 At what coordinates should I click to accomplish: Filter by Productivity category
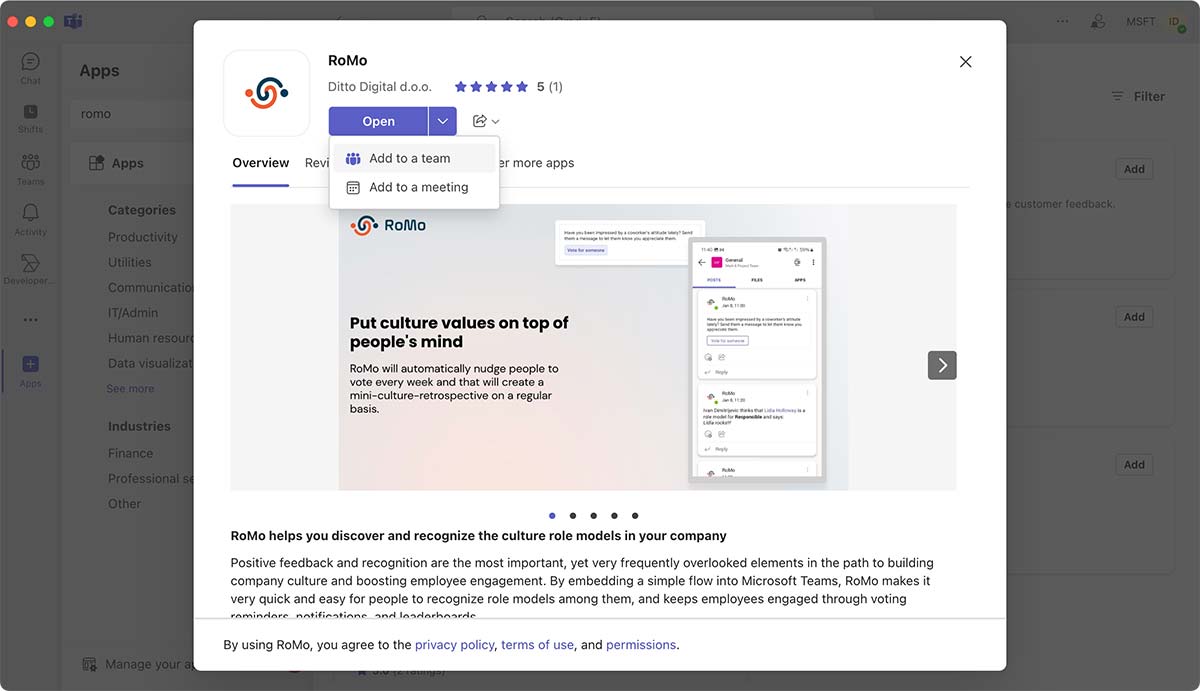pyautogui.click(x=143, y=237)
